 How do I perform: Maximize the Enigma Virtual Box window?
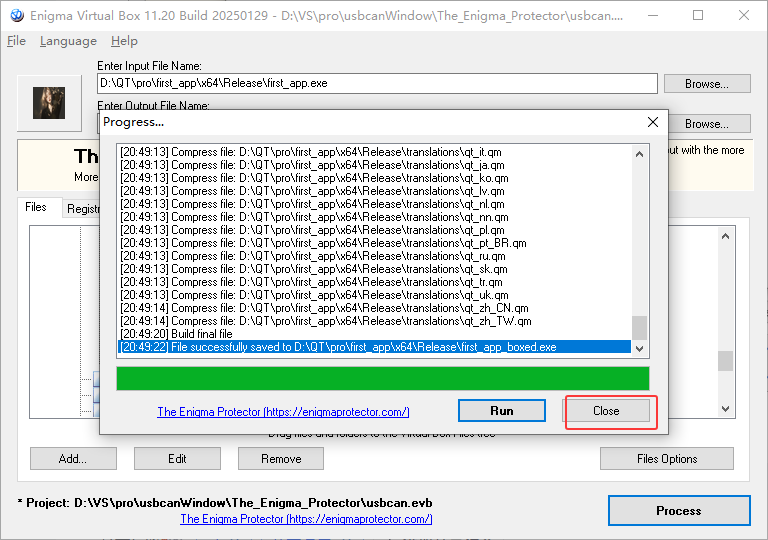[x=698, y=16]
